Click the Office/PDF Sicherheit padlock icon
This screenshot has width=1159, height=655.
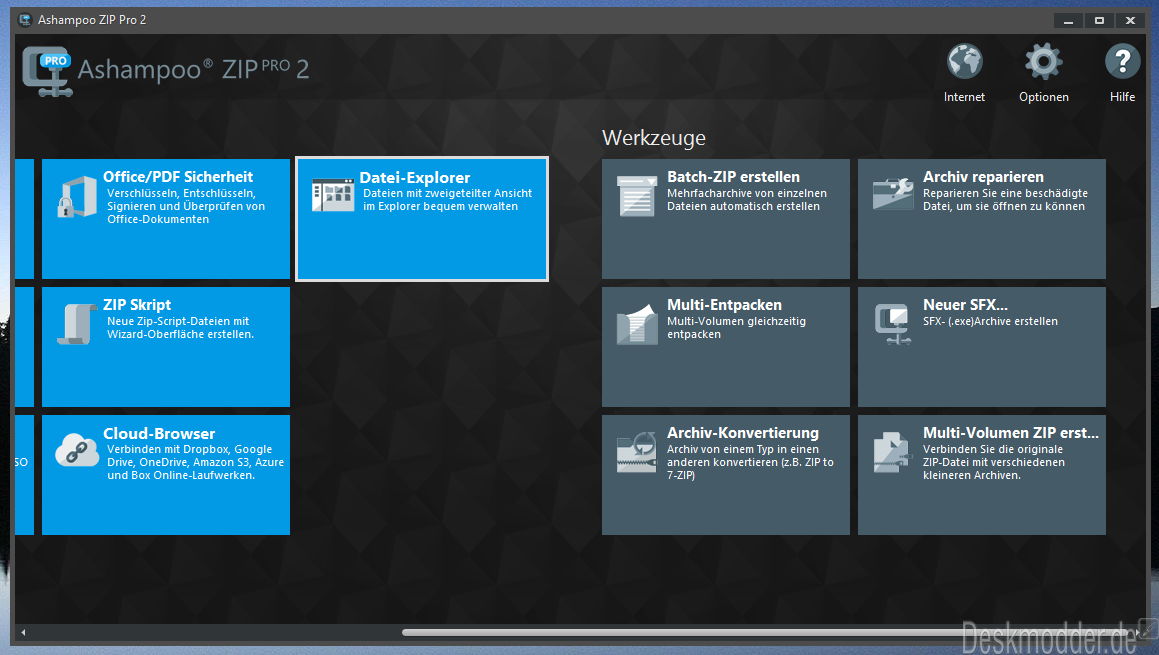pos(77,196)
